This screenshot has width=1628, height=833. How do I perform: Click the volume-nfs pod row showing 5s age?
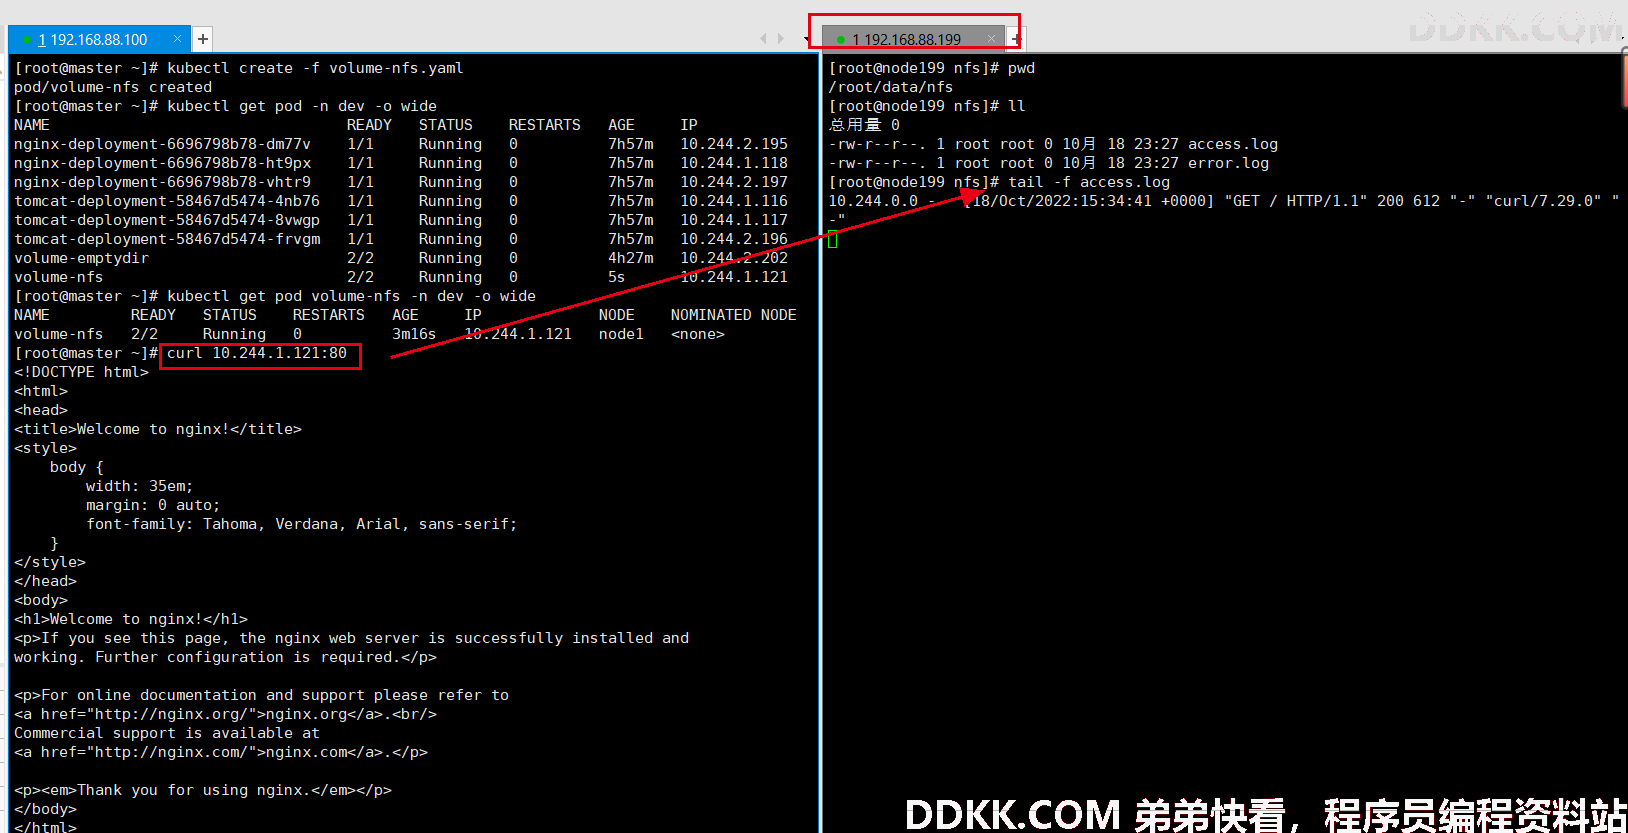pos(401,277)
